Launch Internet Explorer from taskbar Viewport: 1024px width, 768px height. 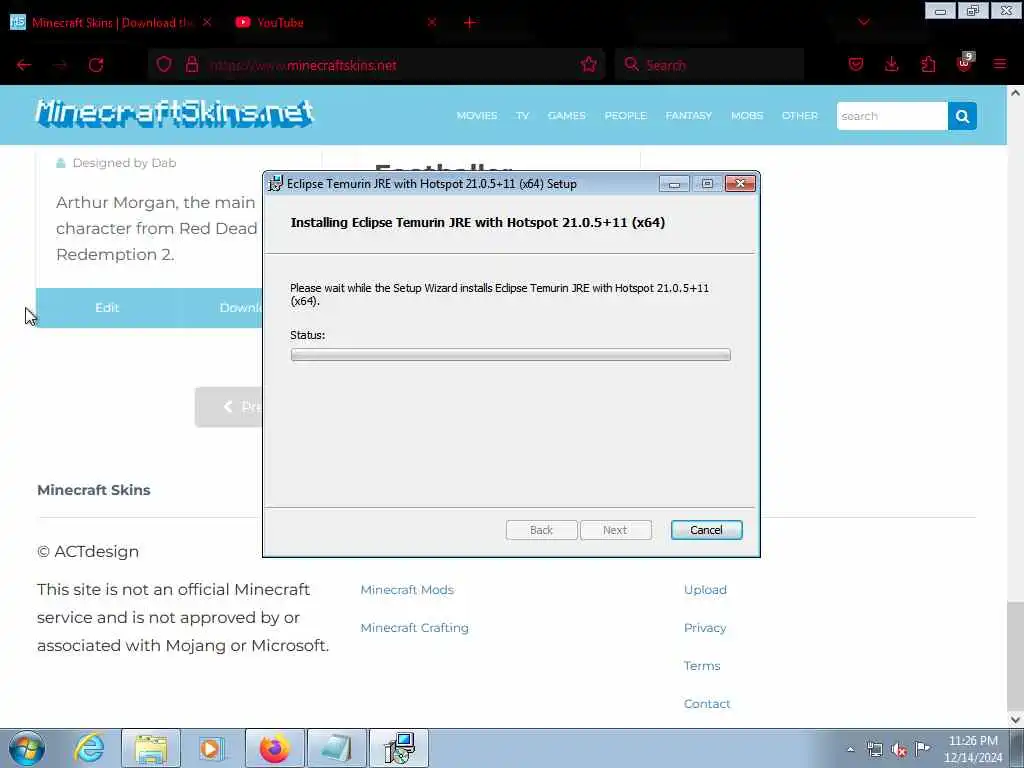89,748
